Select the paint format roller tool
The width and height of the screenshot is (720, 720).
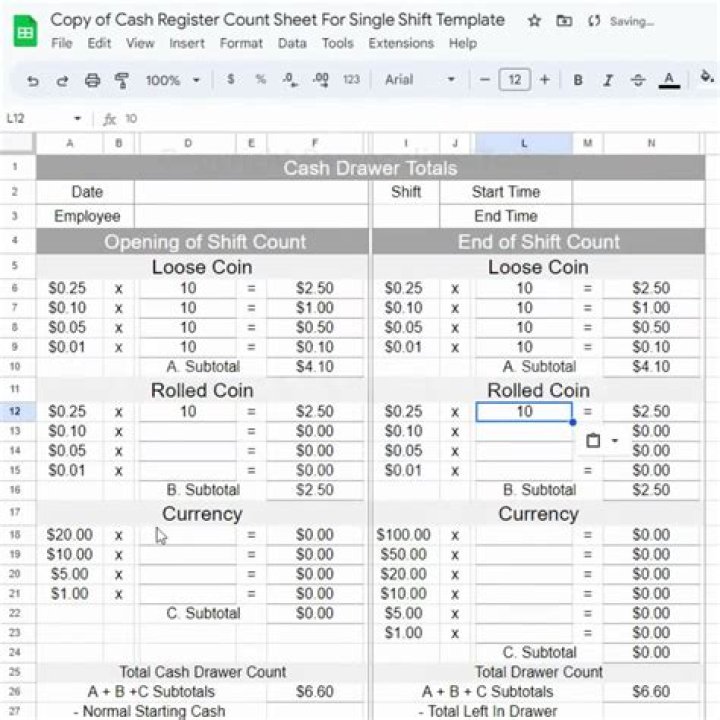(x=122, y=80)
